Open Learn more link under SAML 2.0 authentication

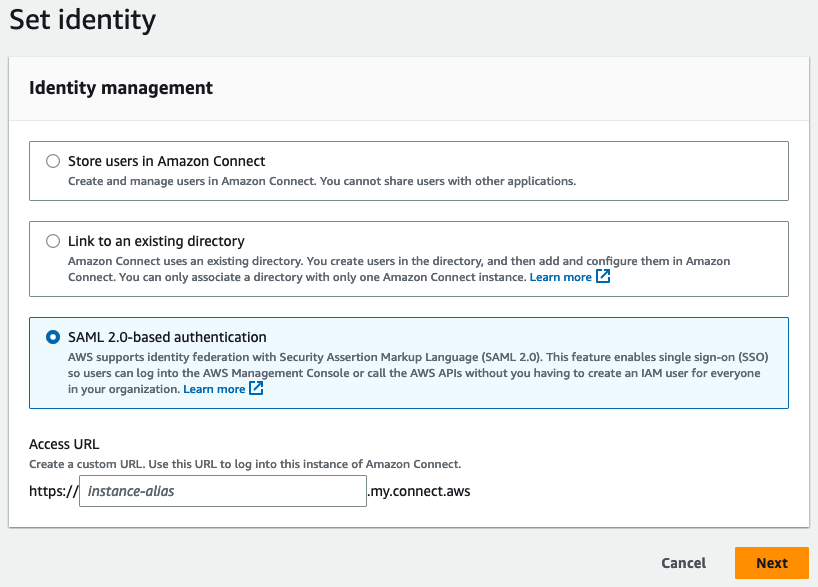coord(214,389)
